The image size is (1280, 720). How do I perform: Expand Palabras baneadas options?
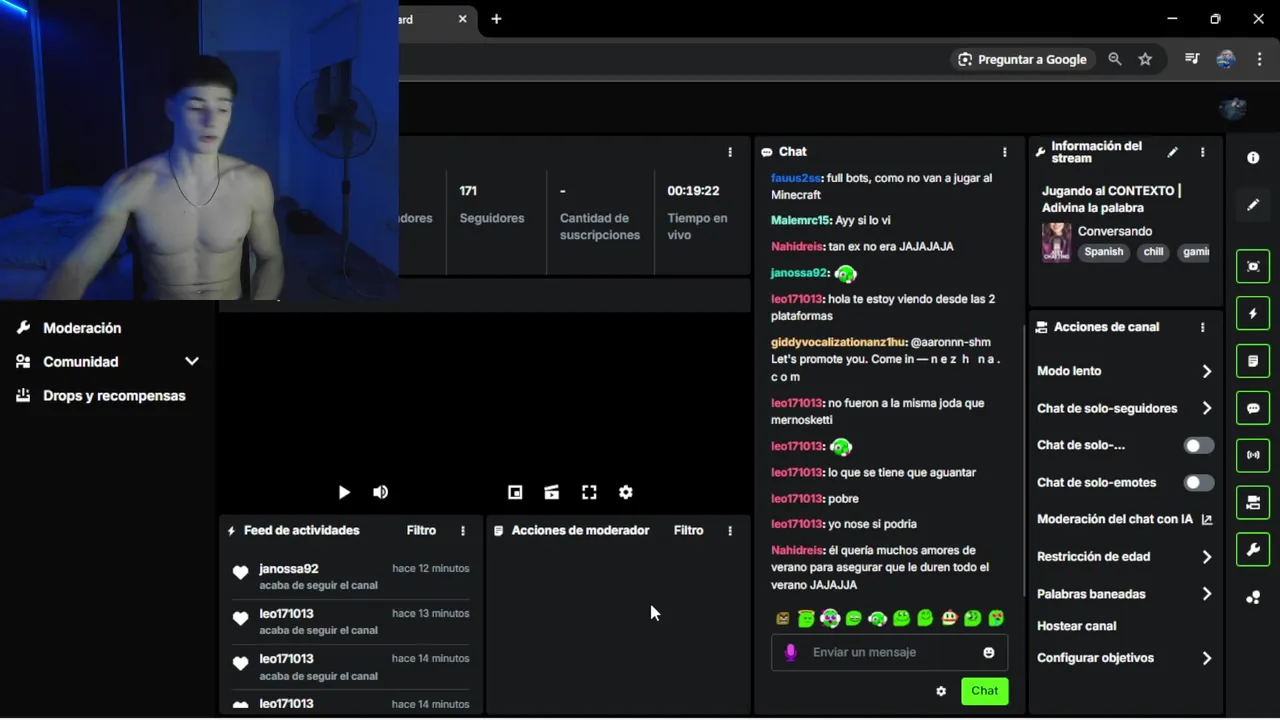(1207, 594)
